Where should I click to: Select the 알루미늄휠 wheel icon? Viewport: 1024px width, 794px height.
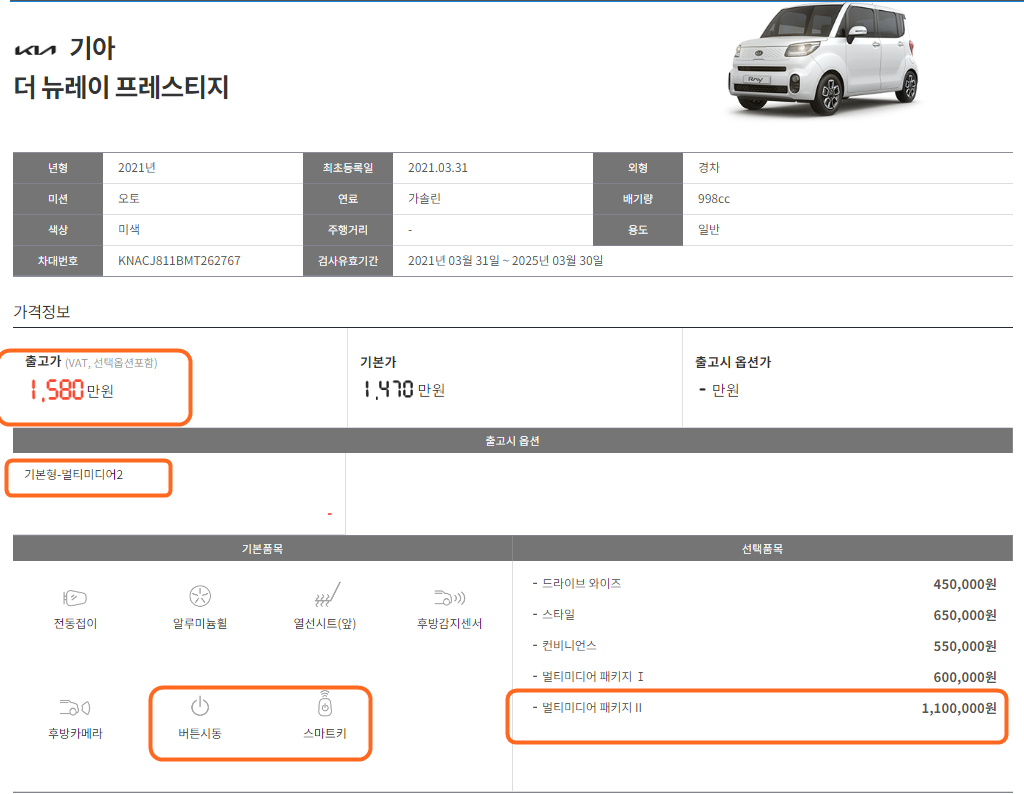point(200,596)
